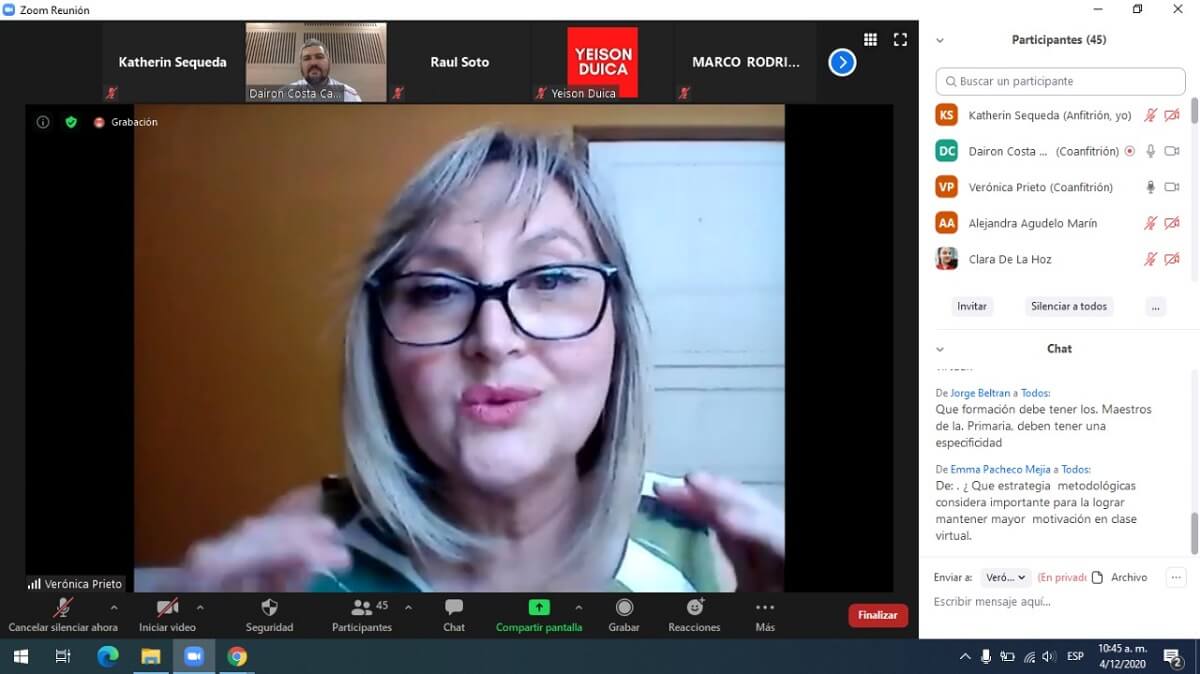Click the Buscar un participante search field
Screen dimensions: 1200x674
pos(1060,81)
